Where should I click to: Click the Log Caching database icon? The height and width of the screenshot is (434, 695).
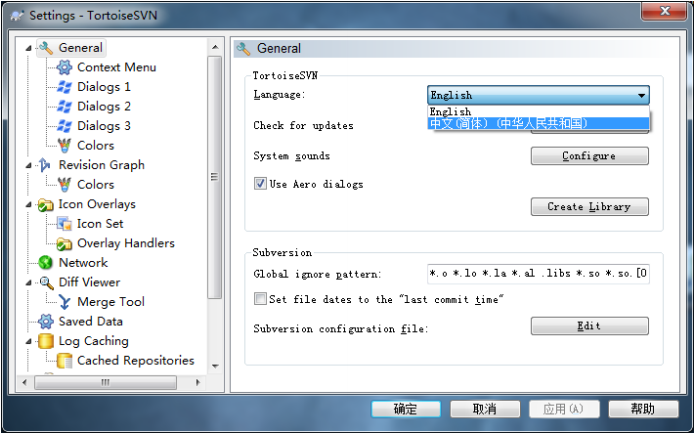pos(45,341)
